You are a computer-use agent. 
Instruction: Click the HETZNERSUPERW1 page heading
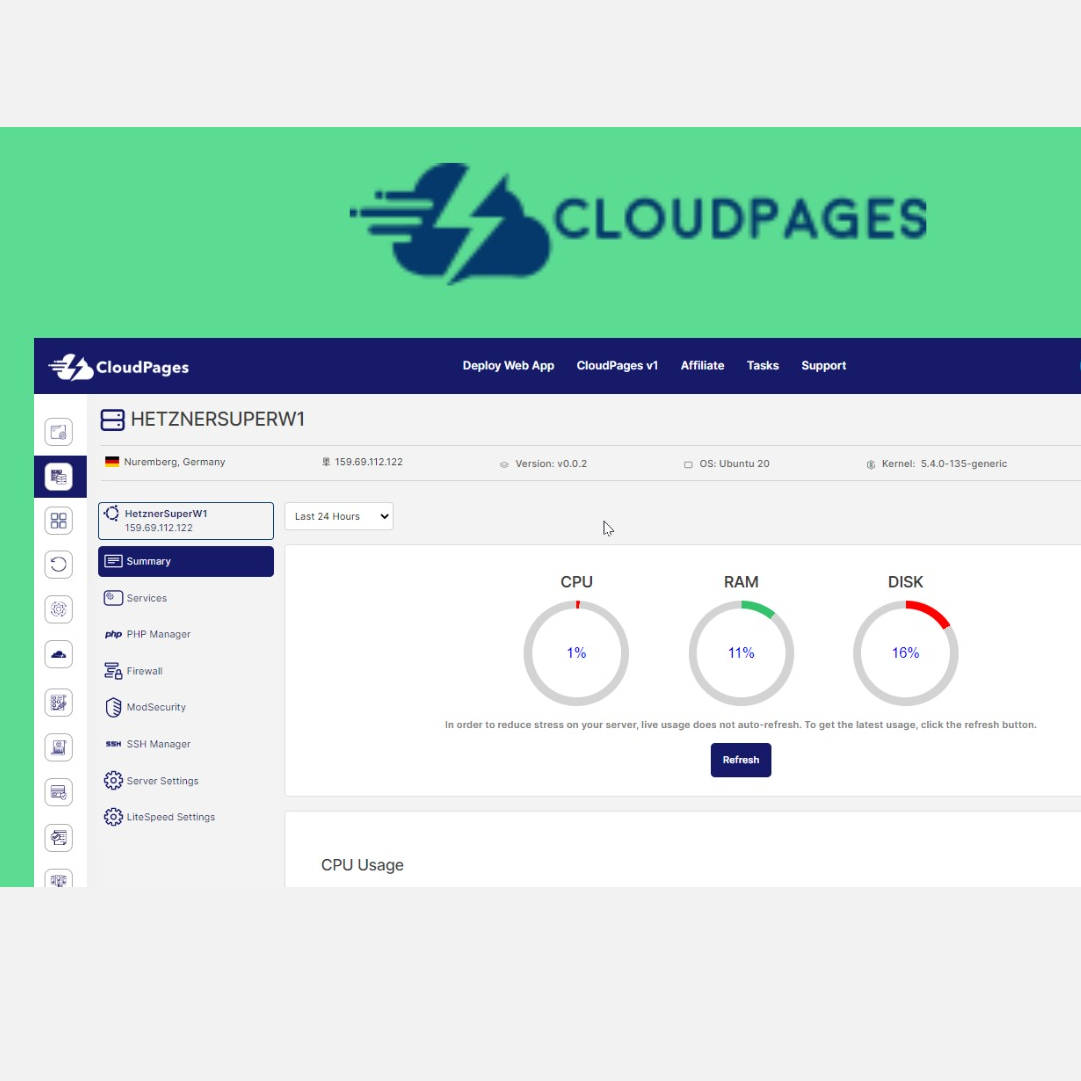tap(218, 419)
